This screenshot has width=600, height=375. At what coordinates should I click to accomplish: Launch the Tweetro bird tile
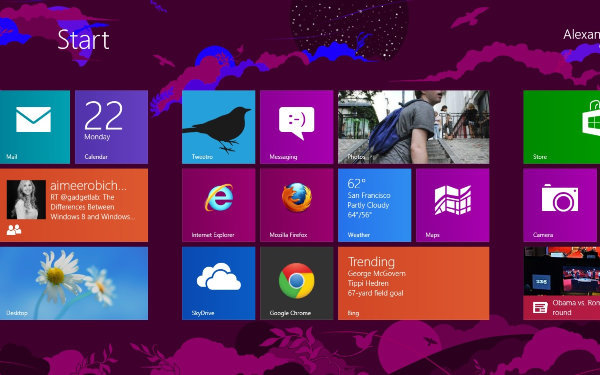point(218,127)
